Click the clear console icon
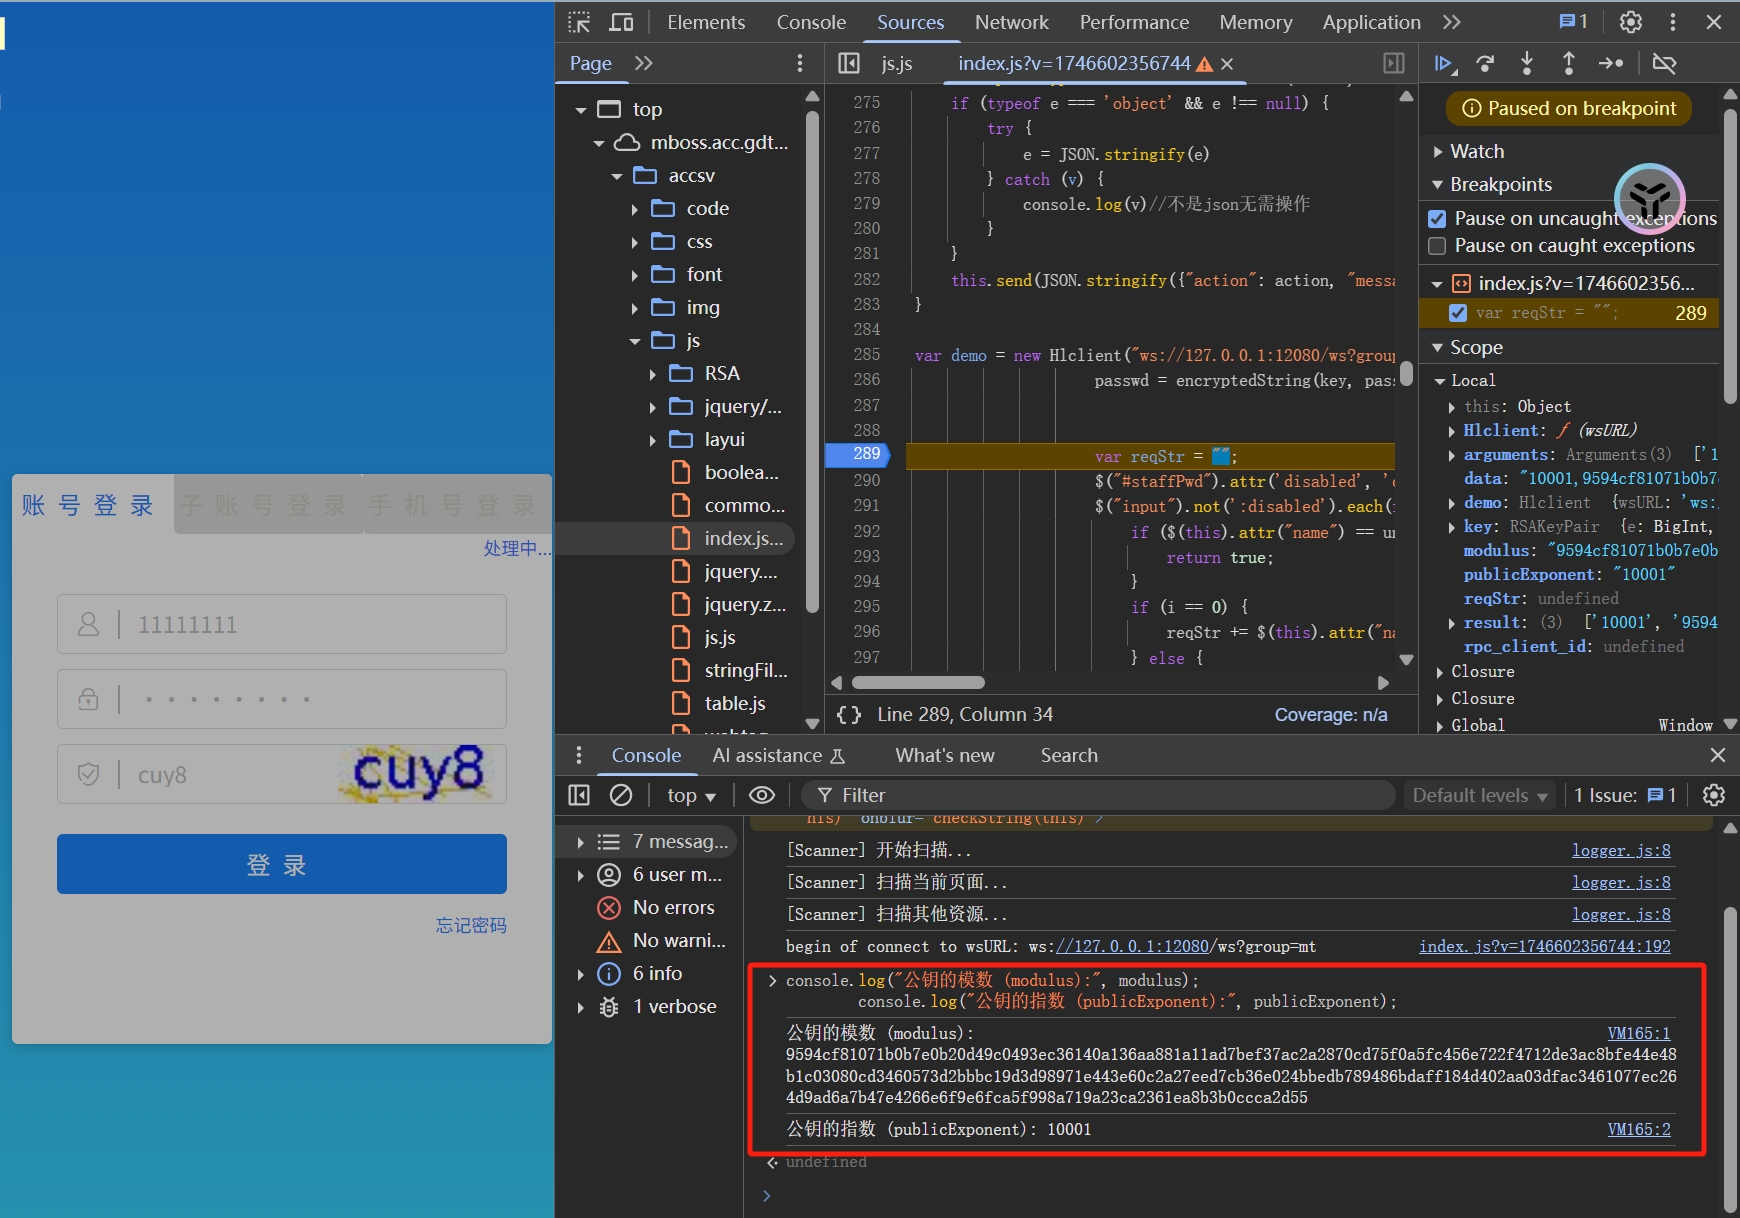 tap(621, 795)
